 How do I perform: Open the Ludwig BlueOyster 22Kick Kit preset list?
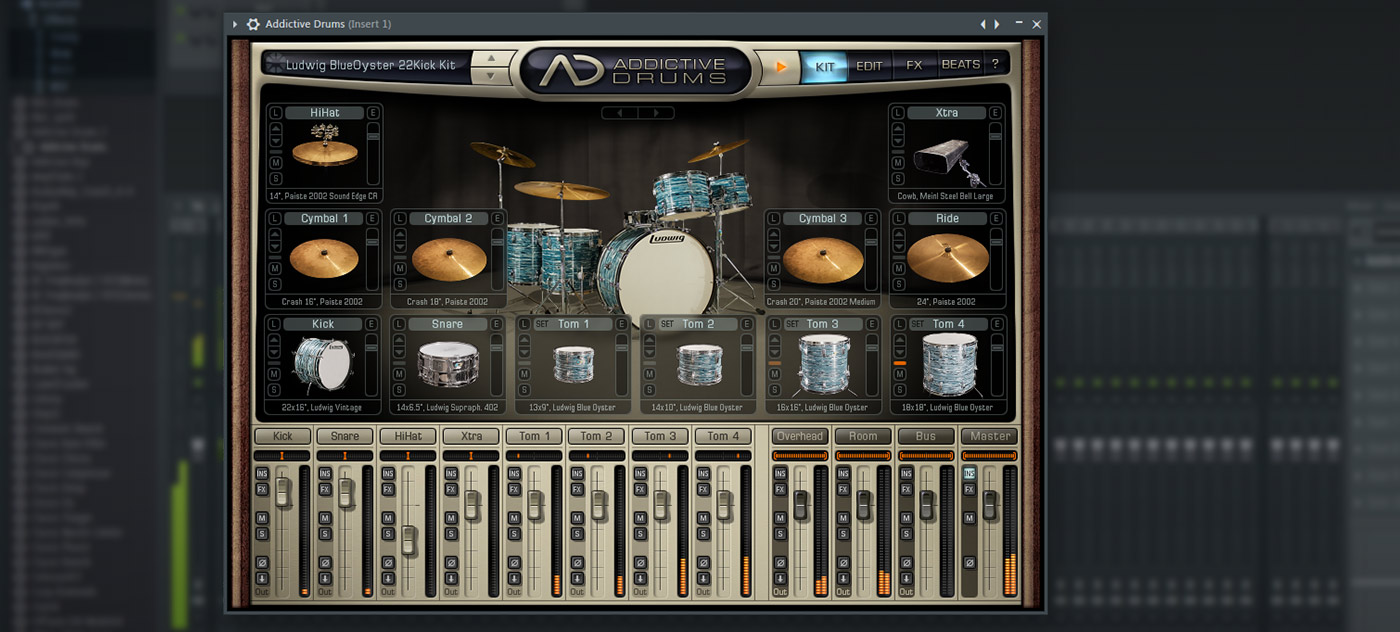[370, 65]
